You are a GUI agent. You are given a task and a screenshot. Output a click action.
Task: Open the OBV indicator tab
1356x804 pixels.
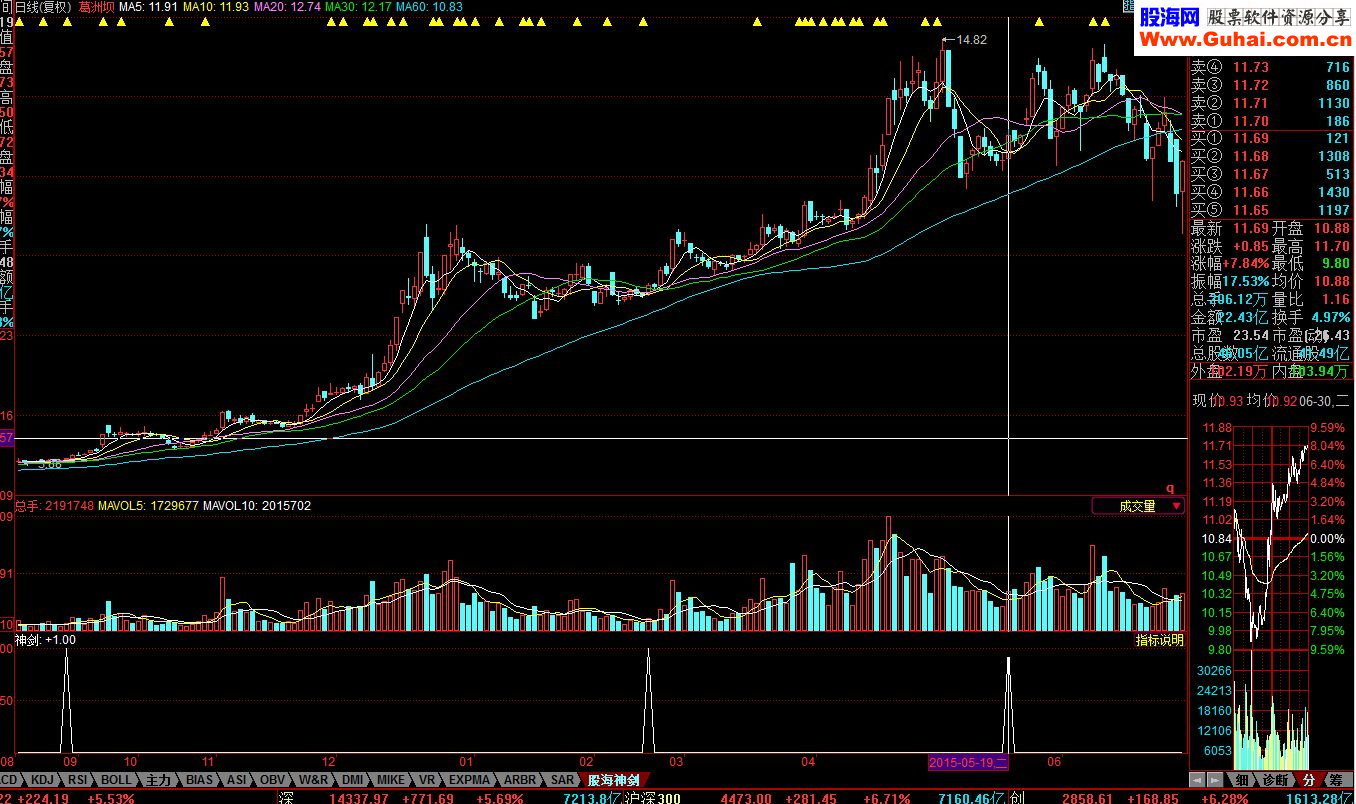click(x=273, y=779)
